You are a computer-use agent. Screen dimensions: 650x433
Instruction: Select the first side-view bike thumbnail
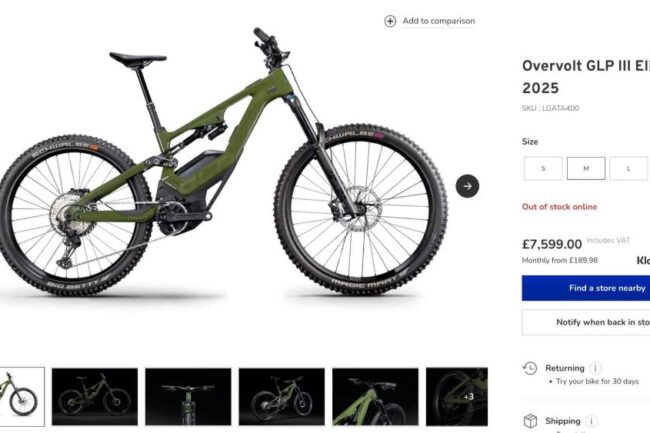pyautogui.click(x=22, y=397)
